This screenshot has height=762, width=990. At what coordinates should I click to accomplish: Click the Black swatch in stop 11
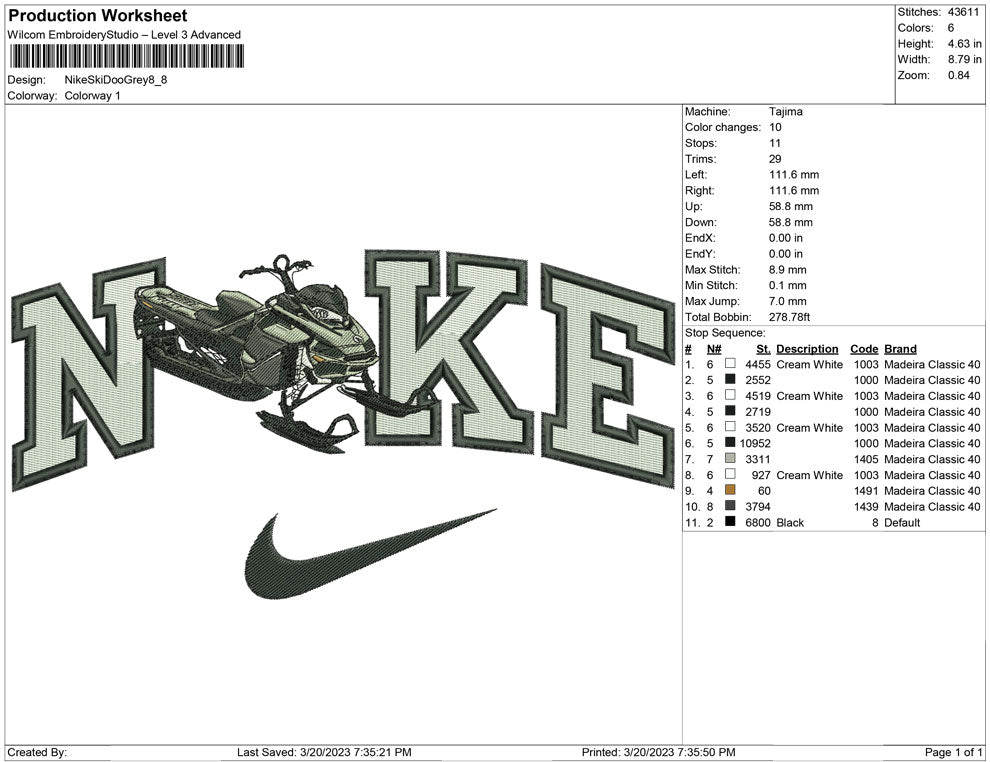coord(730,521)
